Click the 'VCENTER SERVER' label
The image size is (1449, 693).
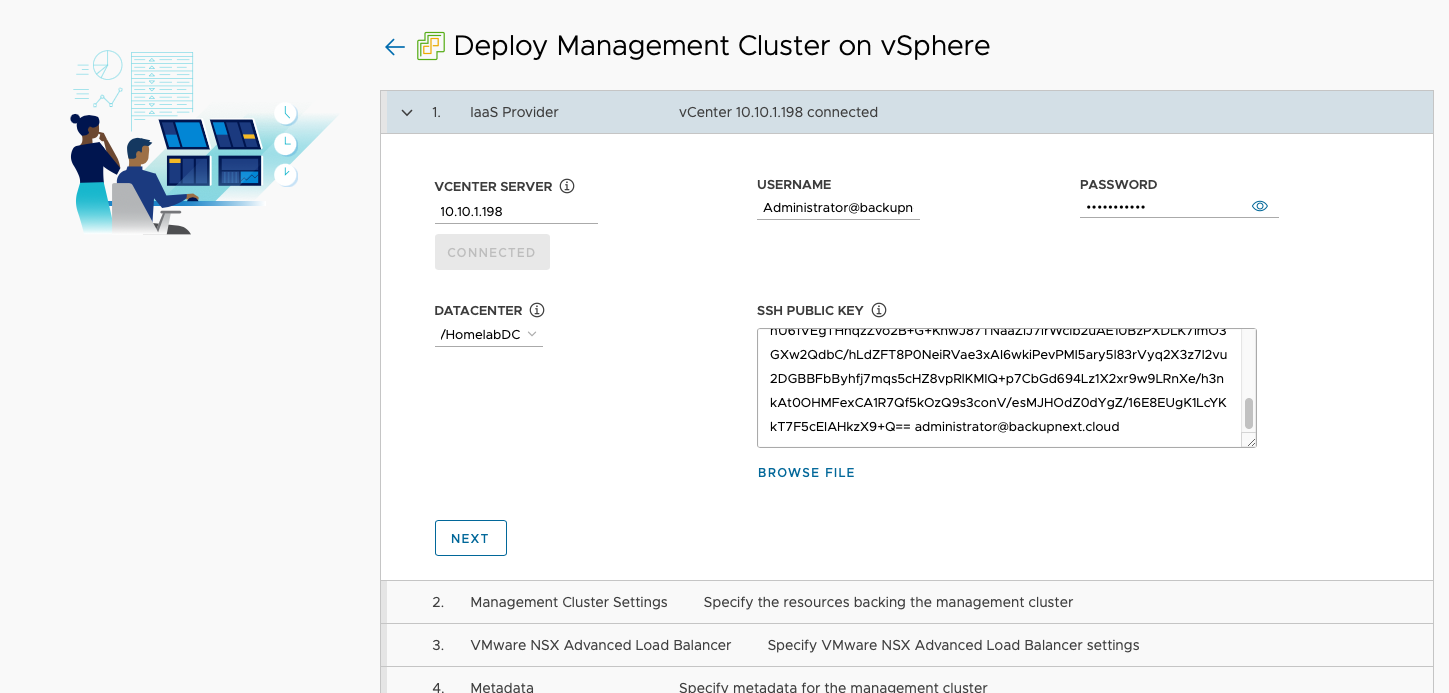click(493, 186)
